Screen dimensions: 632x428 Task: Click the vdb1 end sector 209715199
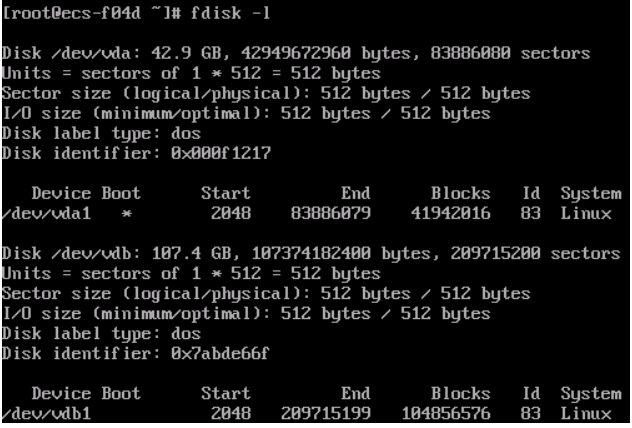point(326,413)
